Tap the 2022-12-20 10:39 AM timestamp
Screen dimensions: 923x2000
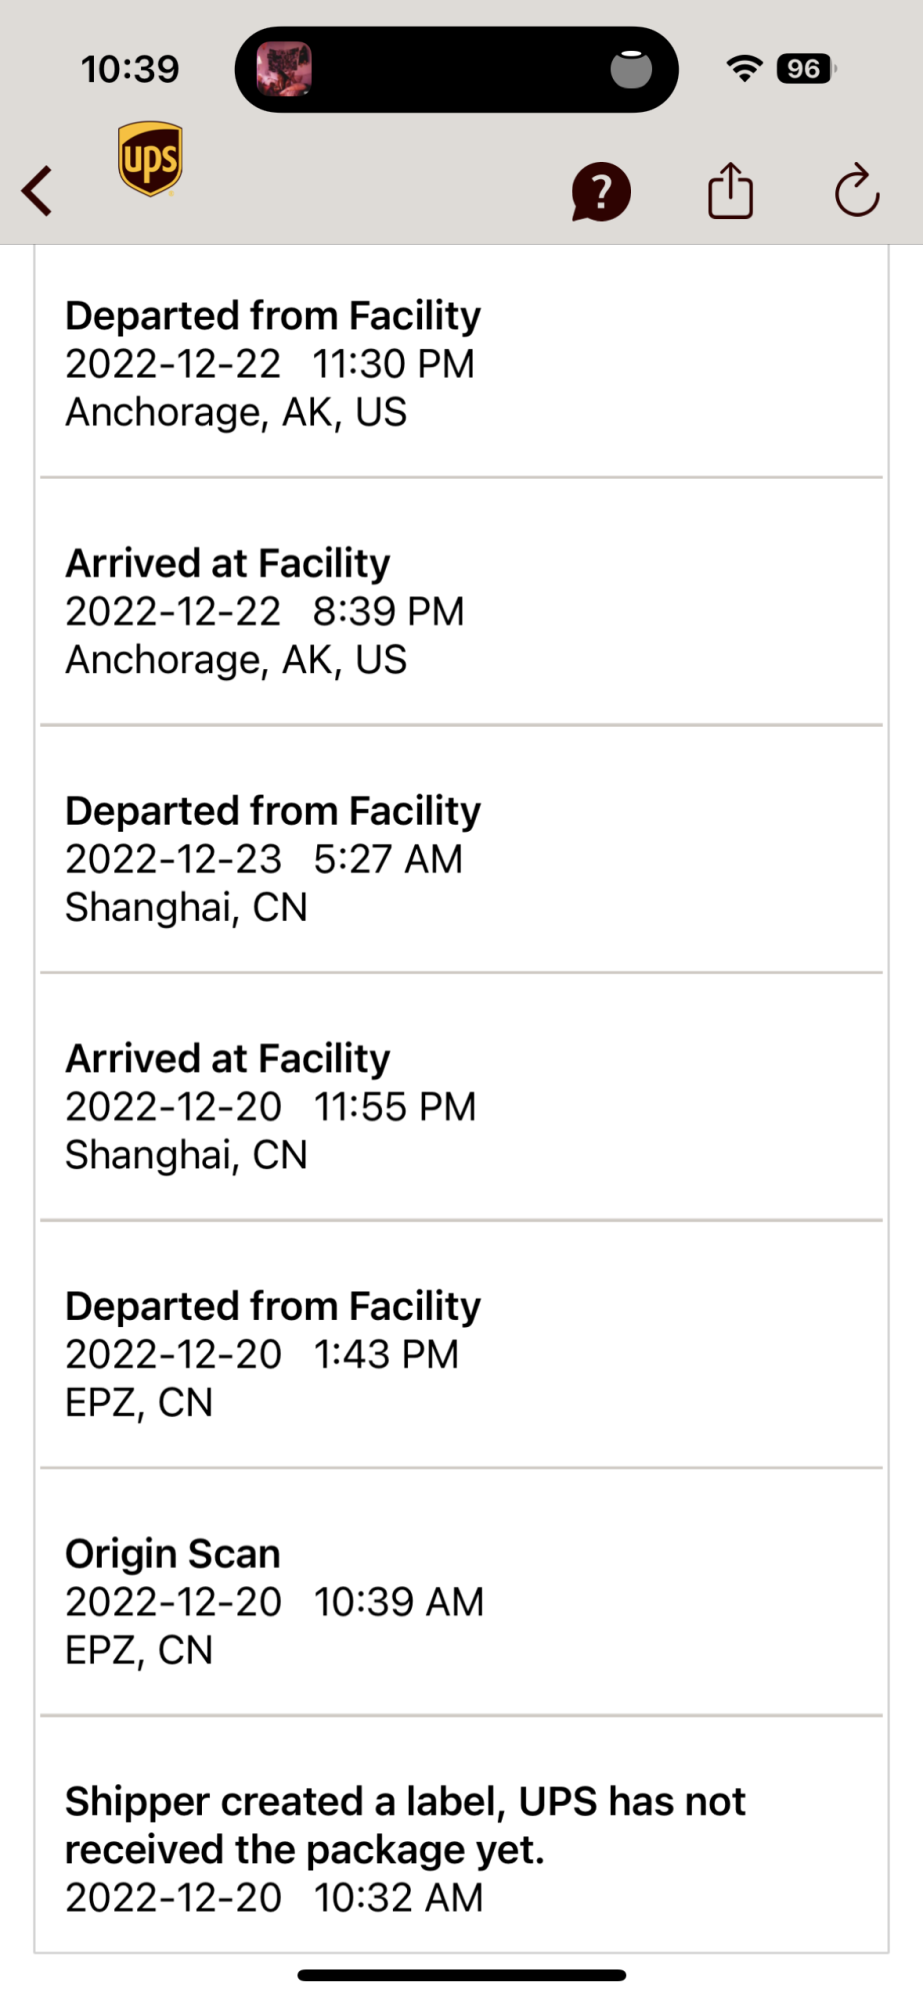(x=274, y=1602)
